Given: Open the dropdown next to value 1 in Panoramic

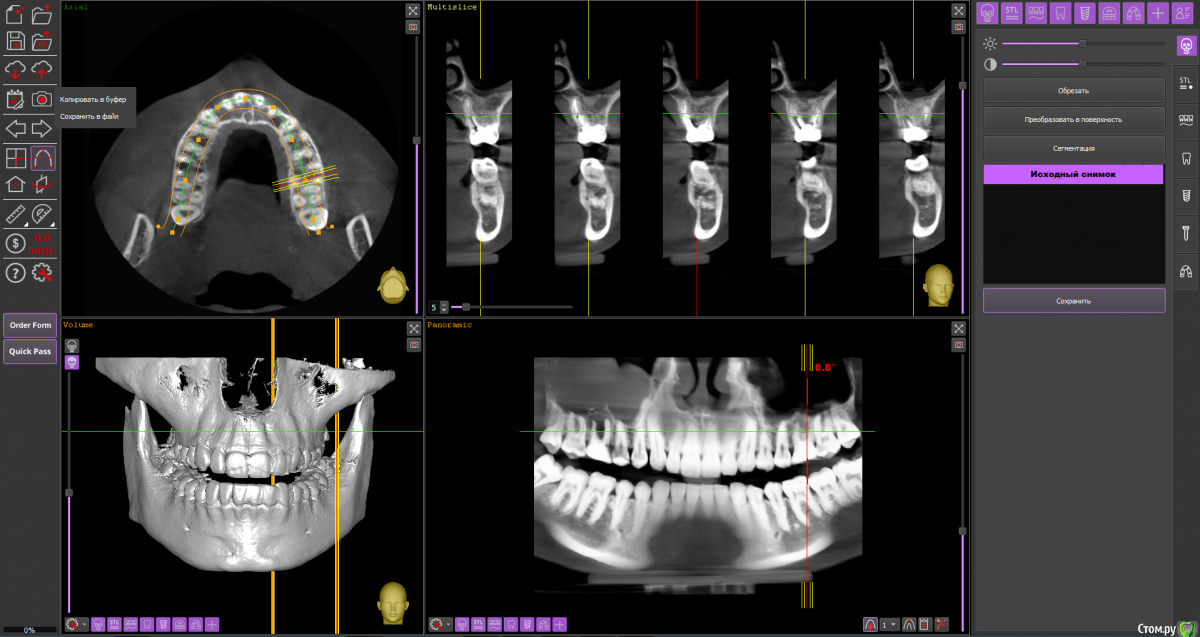Looking at the screenshot, I should pos(895,625).
